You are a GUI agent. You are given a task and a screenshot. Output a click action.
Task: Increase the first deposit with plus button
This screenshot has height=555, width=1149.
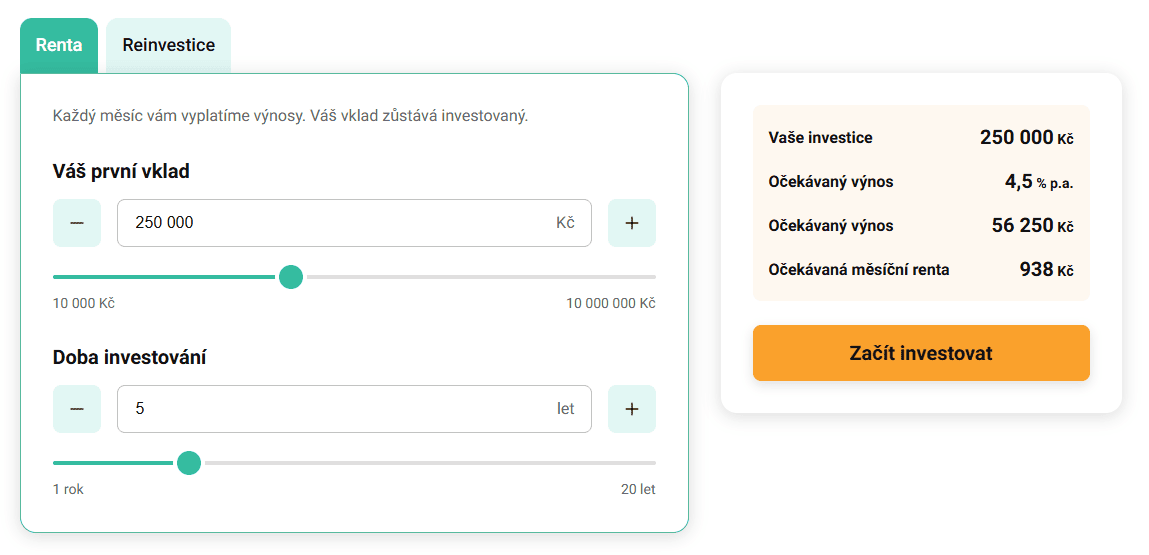631,223
